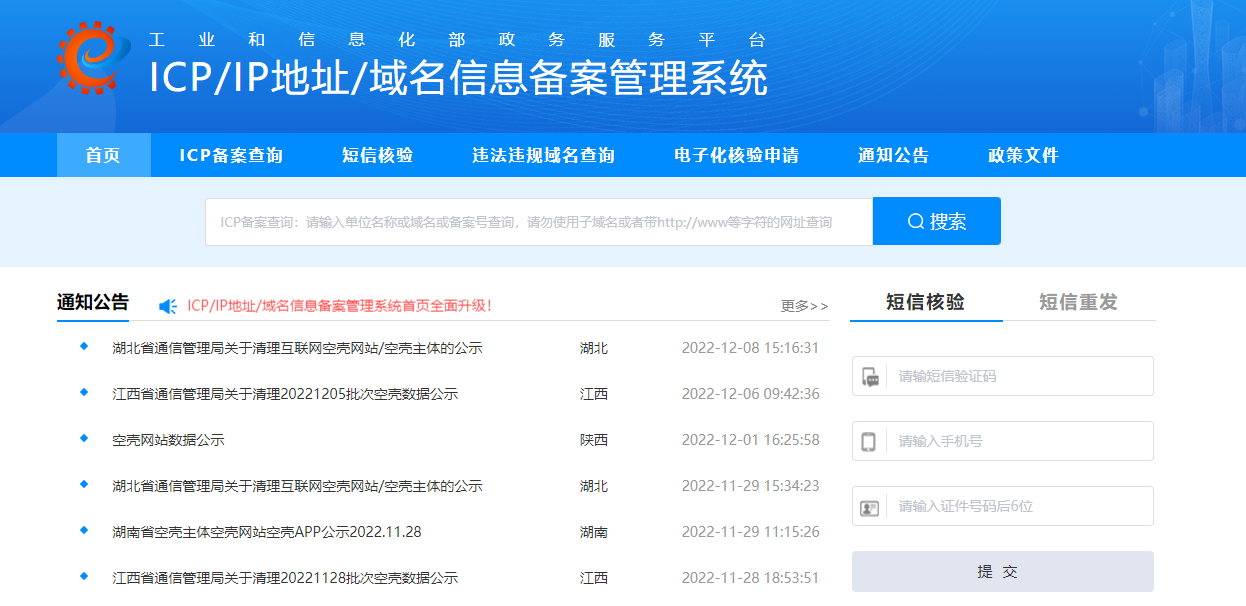
Task: Click the 陕西 province cell
Action: [x=594, y=440]
